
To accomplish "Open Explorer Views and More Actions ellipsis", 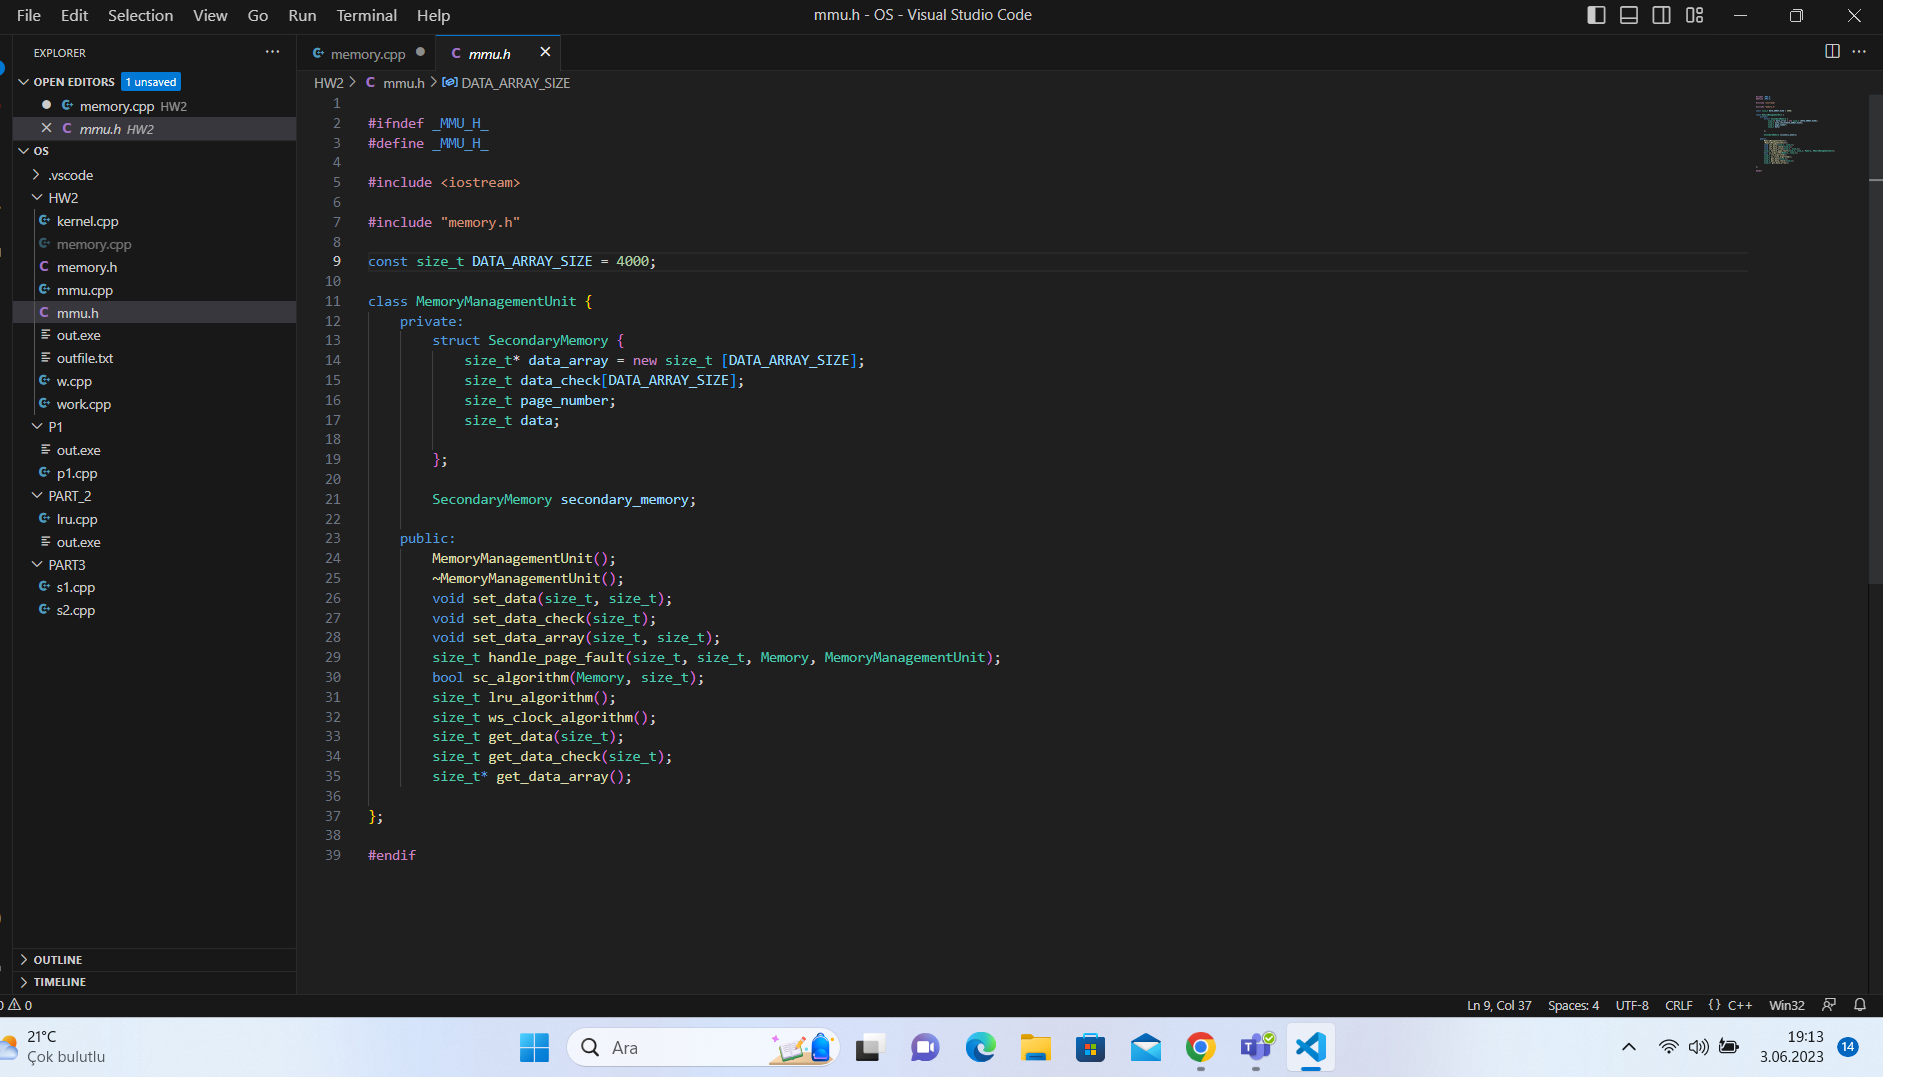I will click(272, 52).
